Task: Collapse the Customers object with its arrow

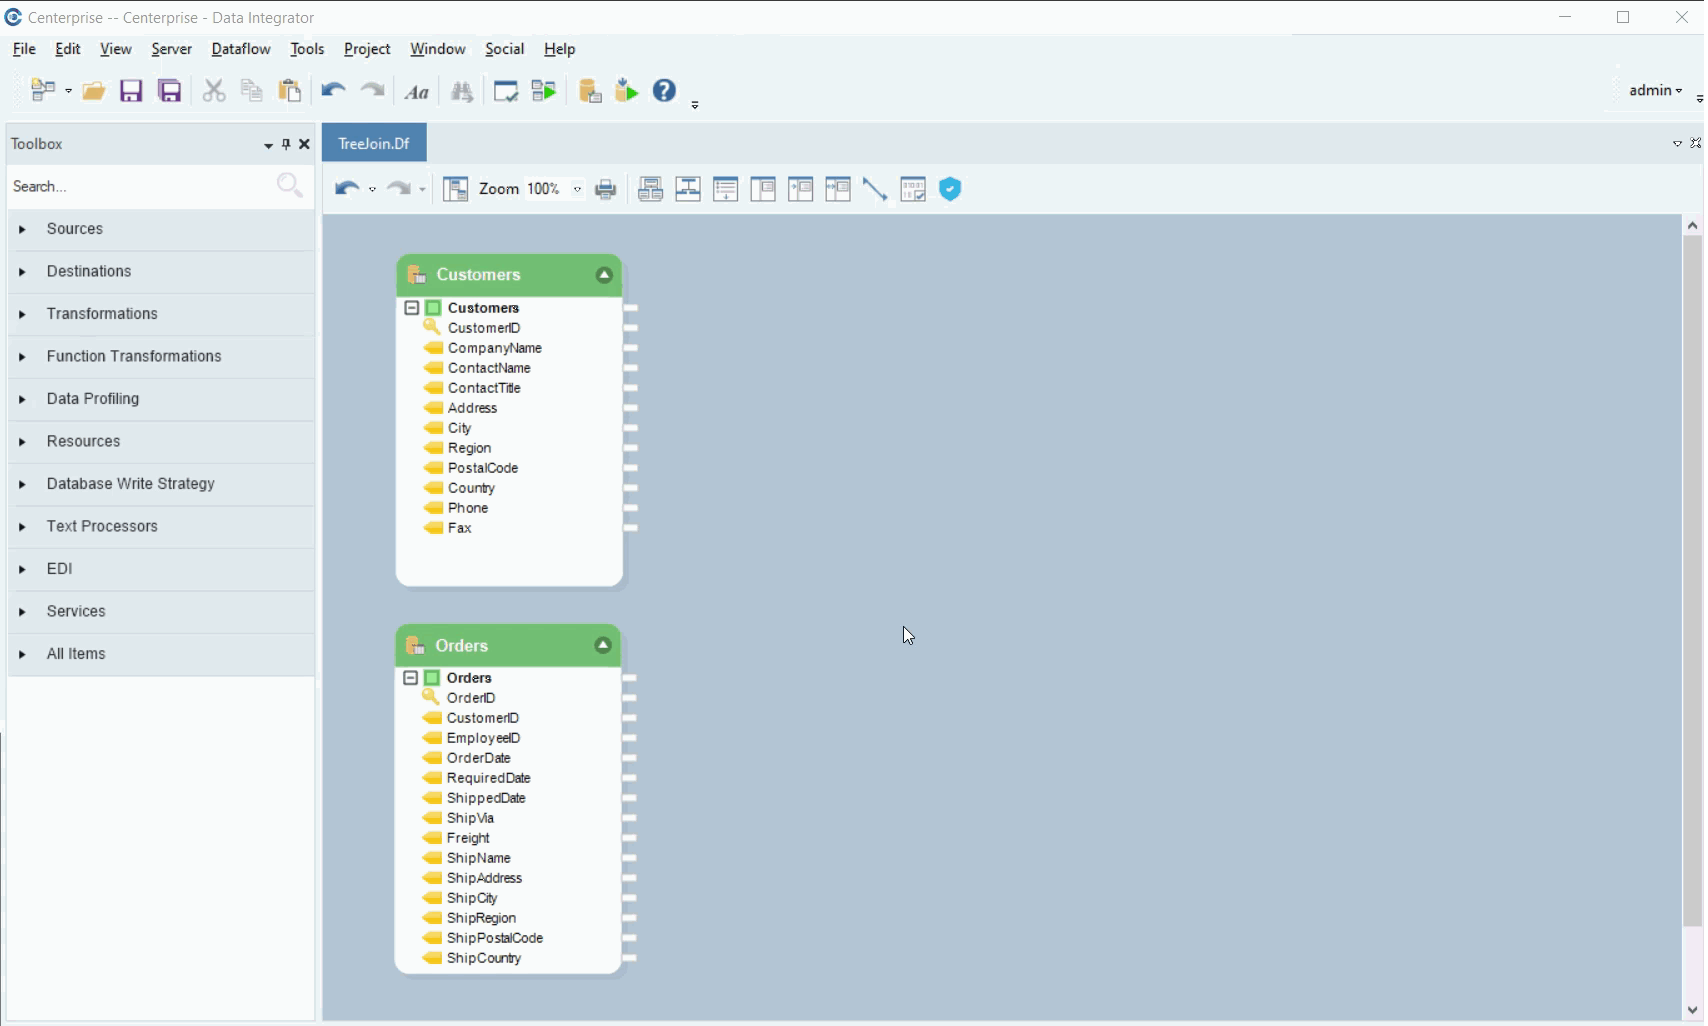Action: 604,275
